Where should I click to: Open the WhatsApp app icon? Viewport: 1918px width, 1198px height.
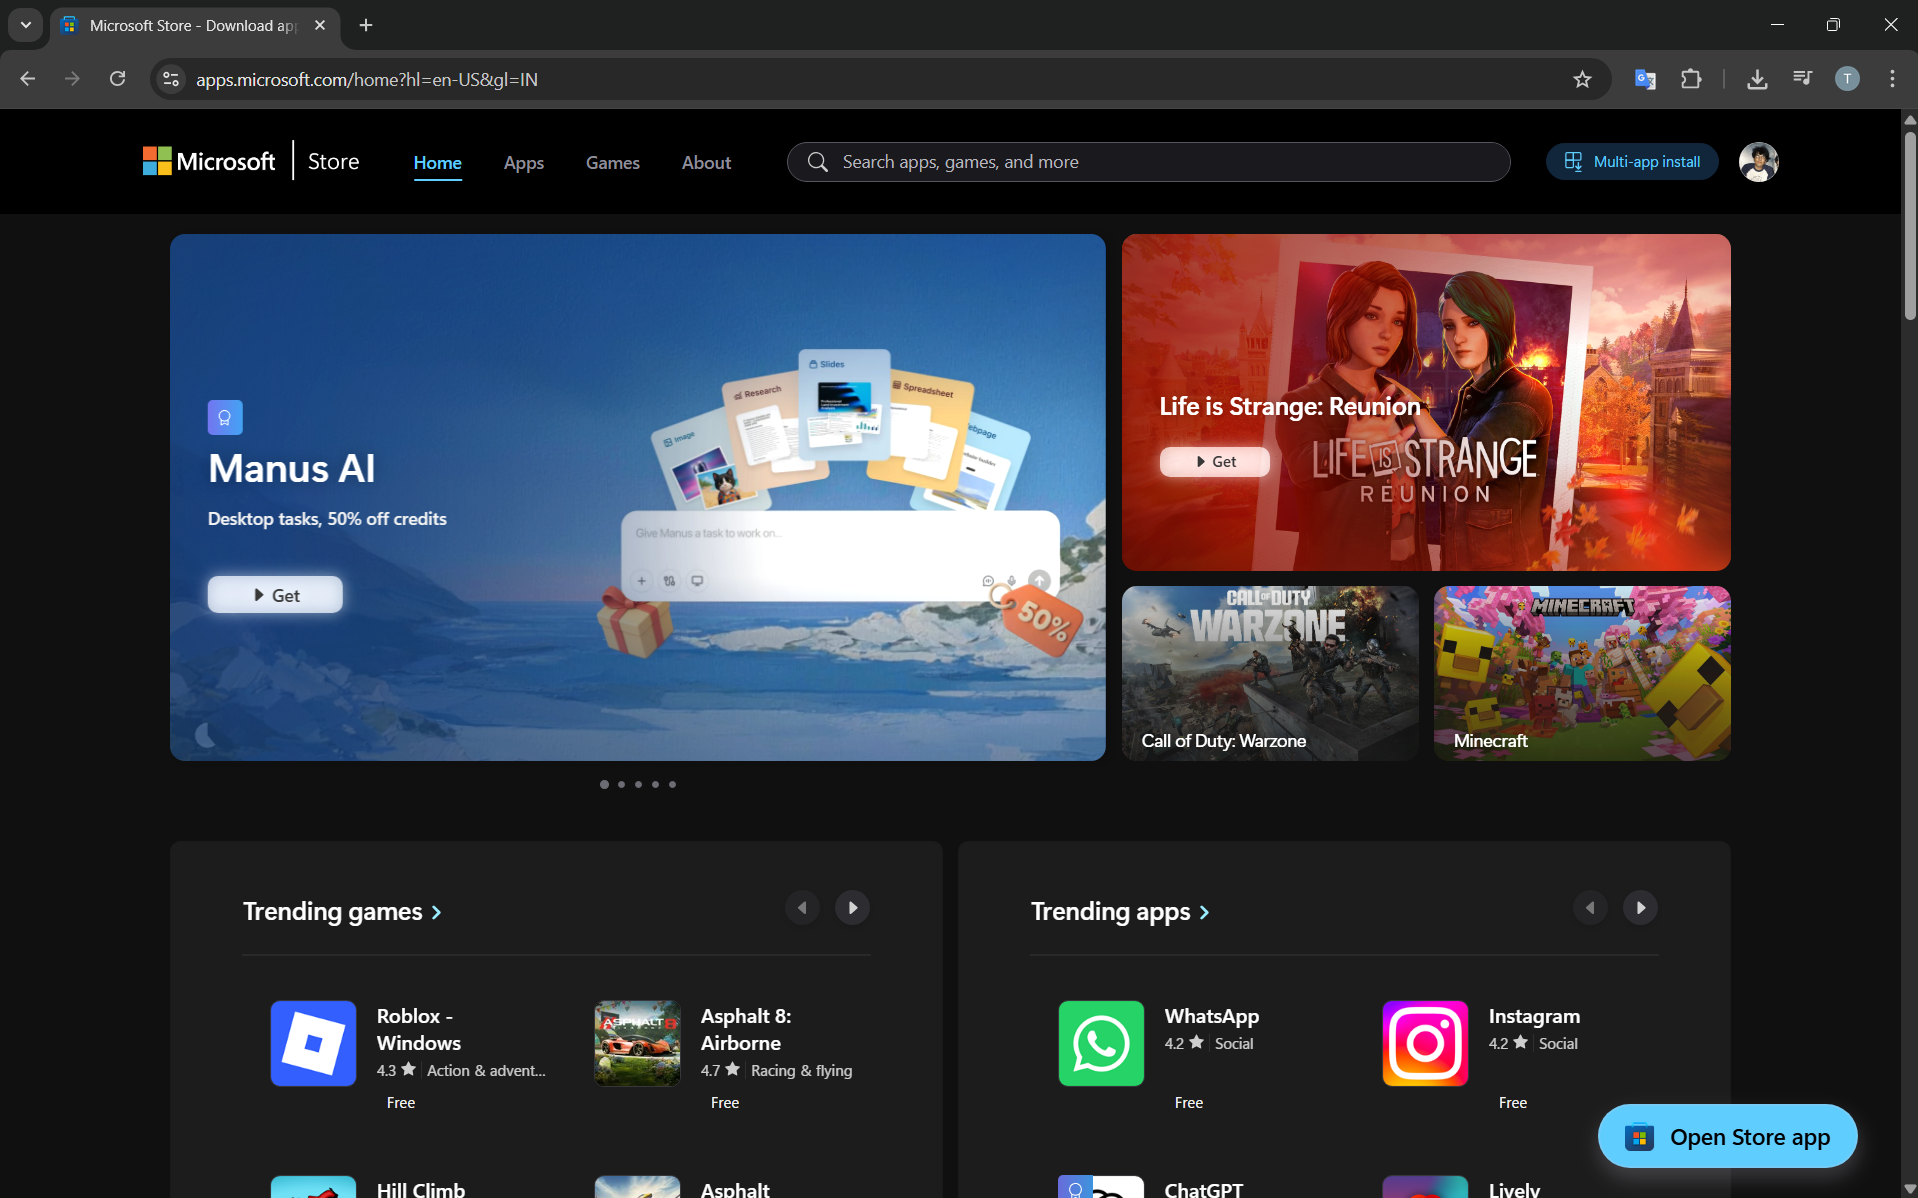(x=1101, y=1043)
